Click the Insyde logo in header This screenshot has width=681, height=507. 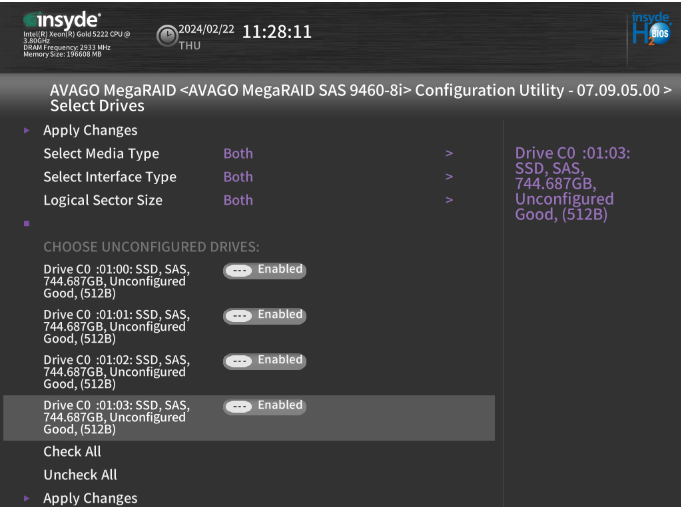(61, 20)
